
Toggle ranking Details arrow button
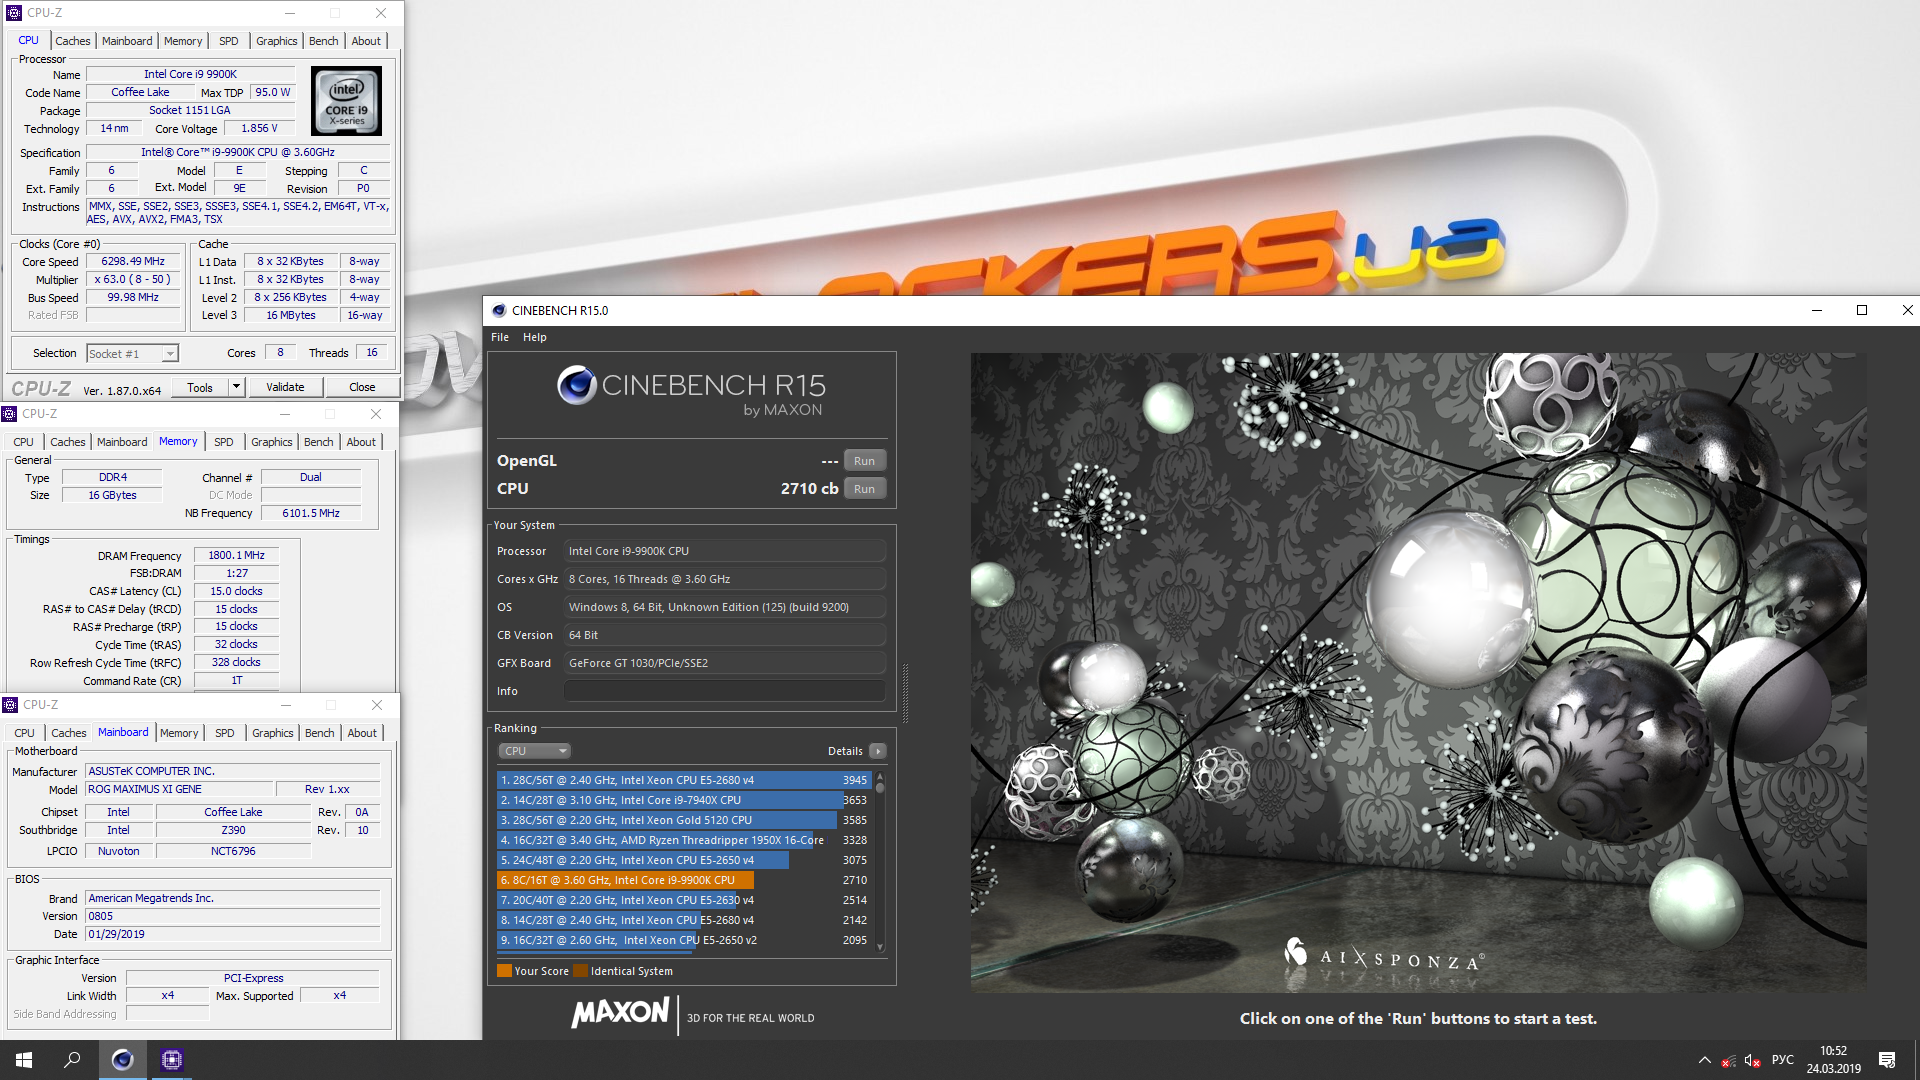pos(878,751)
